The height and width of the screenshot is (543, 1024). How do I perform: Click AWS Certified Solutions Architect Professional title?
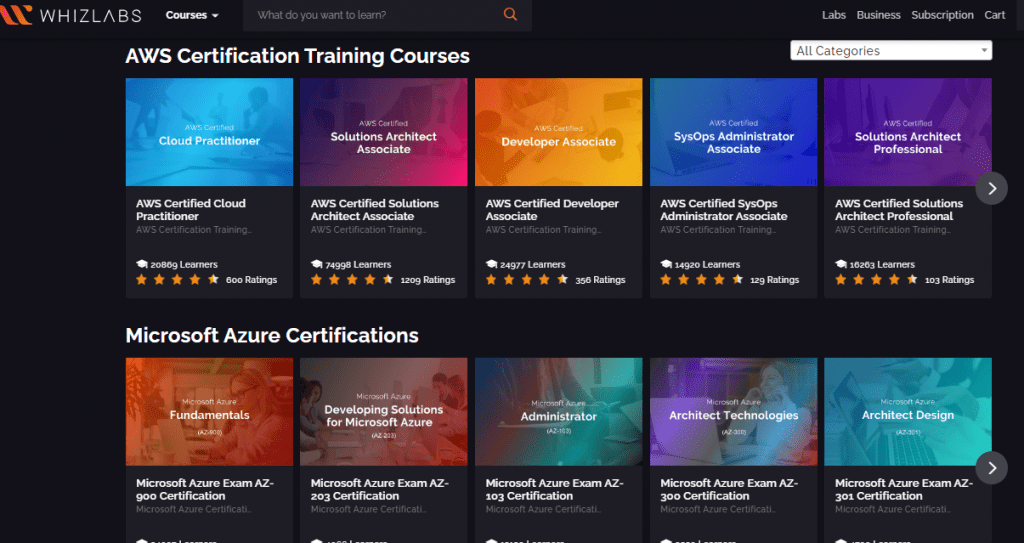pos(899,210)
